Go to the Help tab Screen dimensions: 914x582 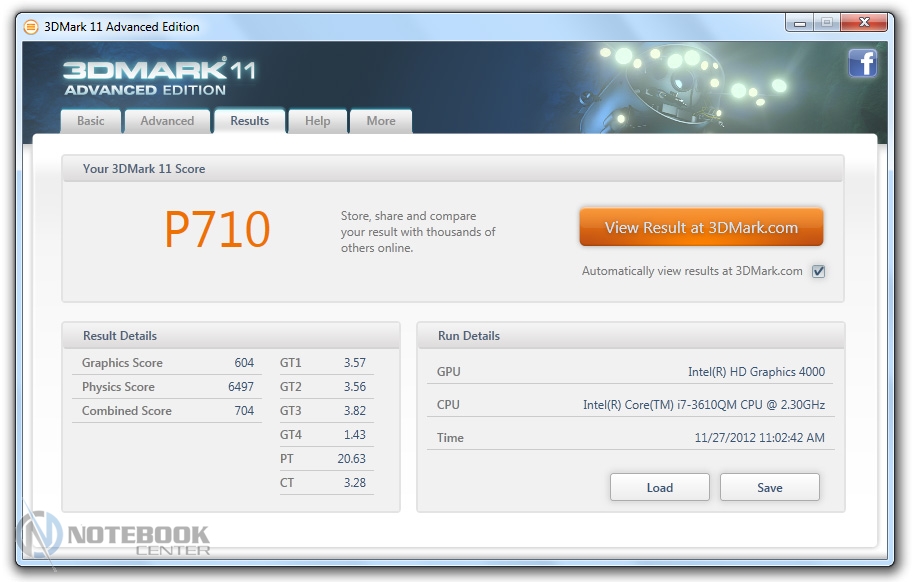click(x=317, y=121)
